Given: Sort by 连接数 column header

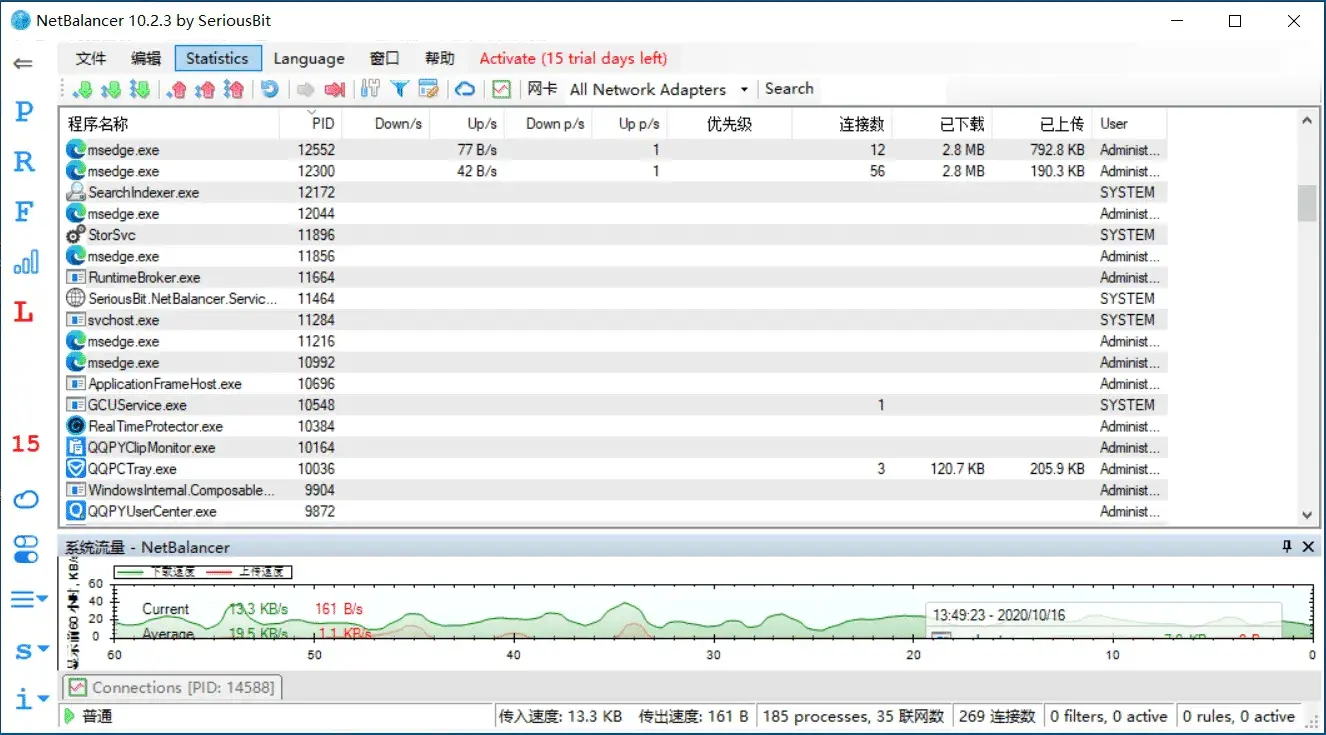Looking at the screenshot, I should 841,124.
